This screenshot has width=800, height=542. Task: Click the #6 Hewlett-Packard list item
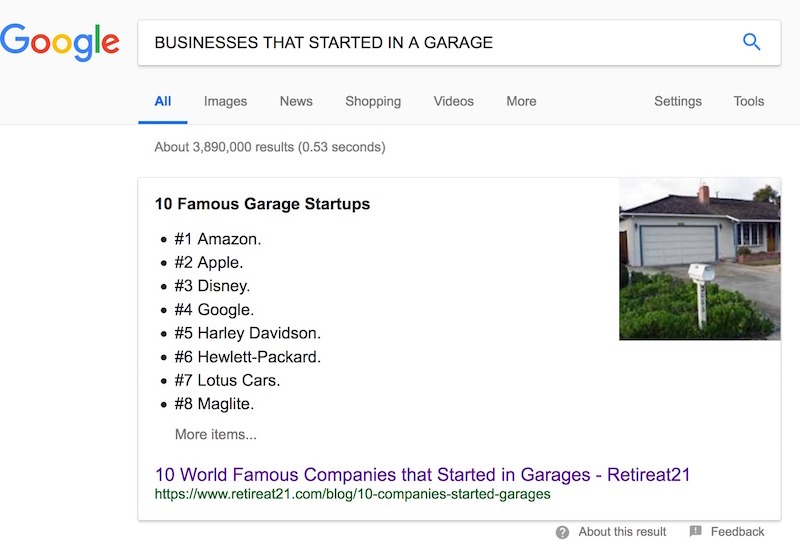[247, 357]
